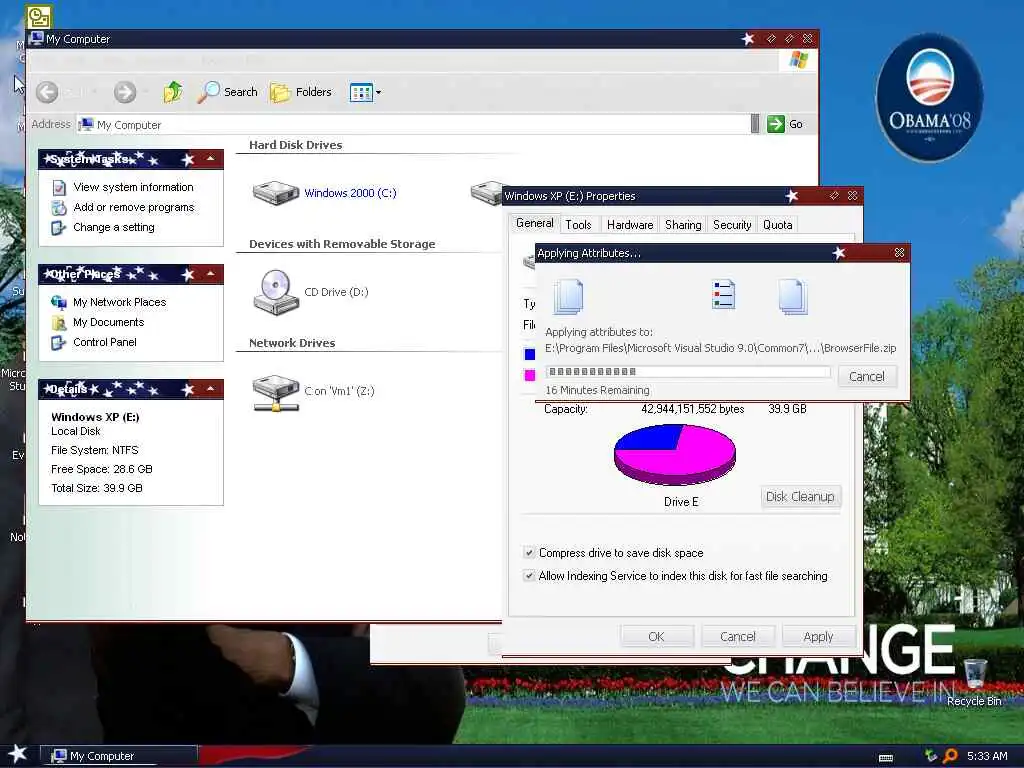The image size is (1024, 768).
Task: Click the View system information icon
Action: point(59,187)
